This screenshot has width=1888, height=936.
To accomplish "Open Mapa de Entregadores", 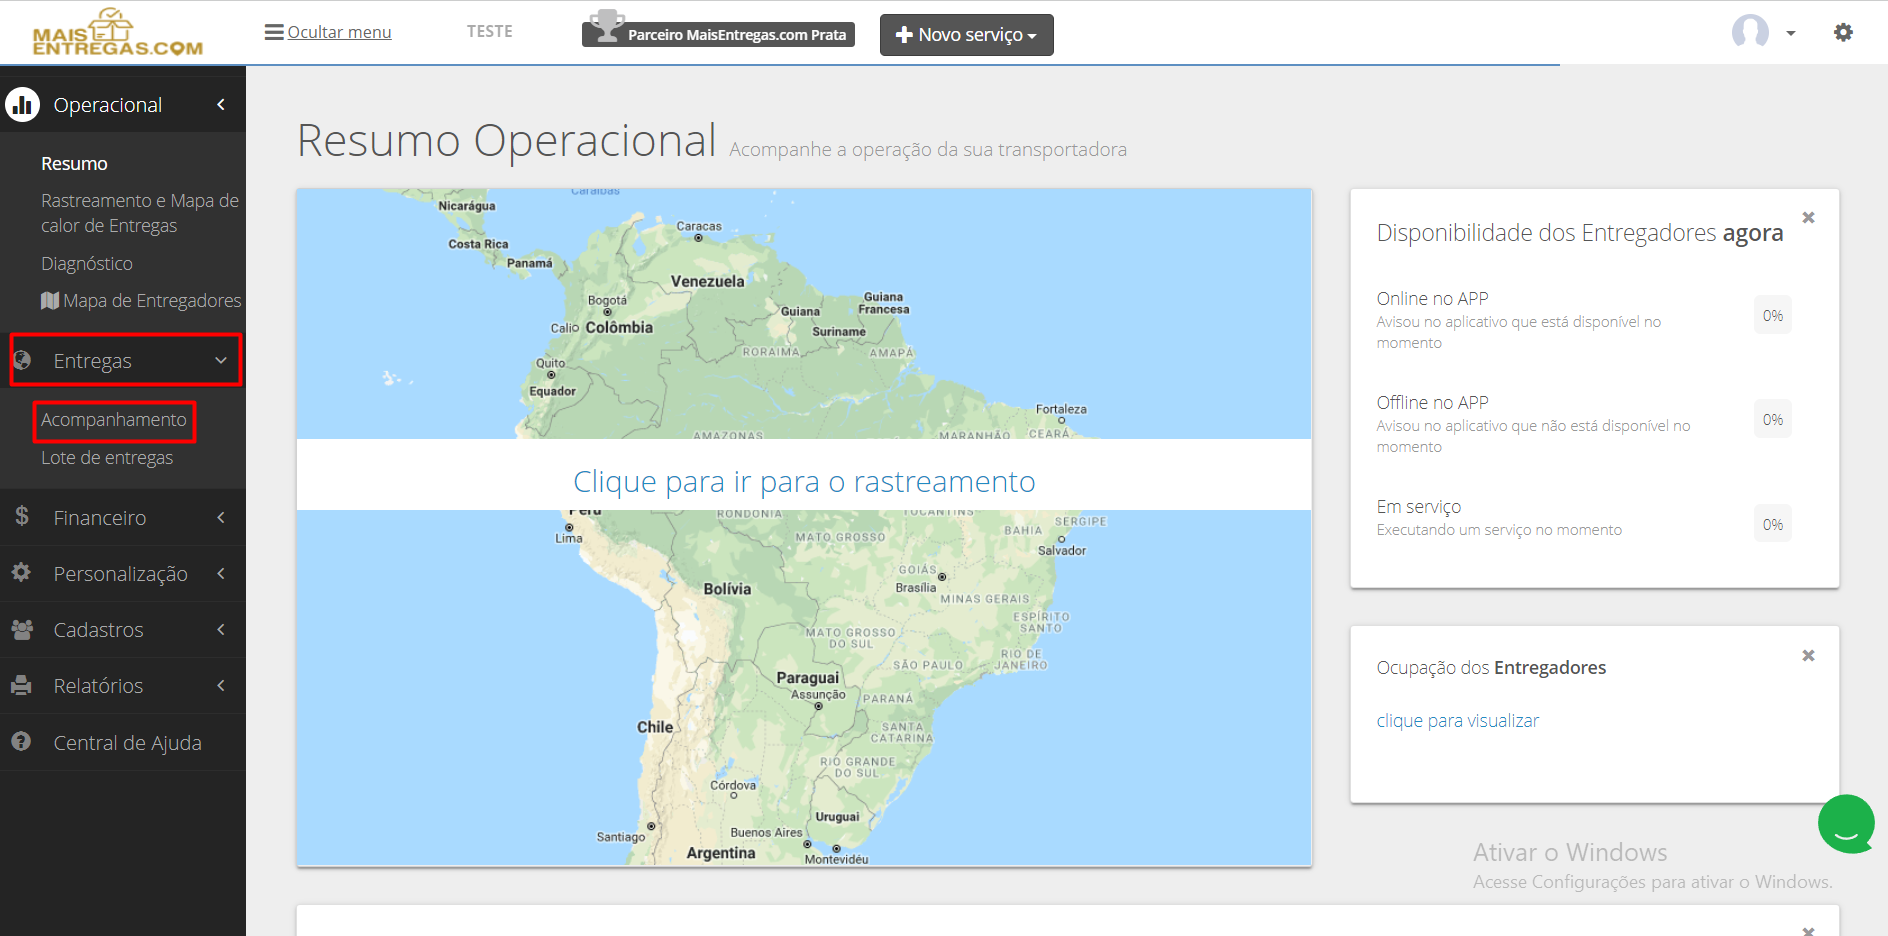I will pyautogui.click(x=141, y=301).
